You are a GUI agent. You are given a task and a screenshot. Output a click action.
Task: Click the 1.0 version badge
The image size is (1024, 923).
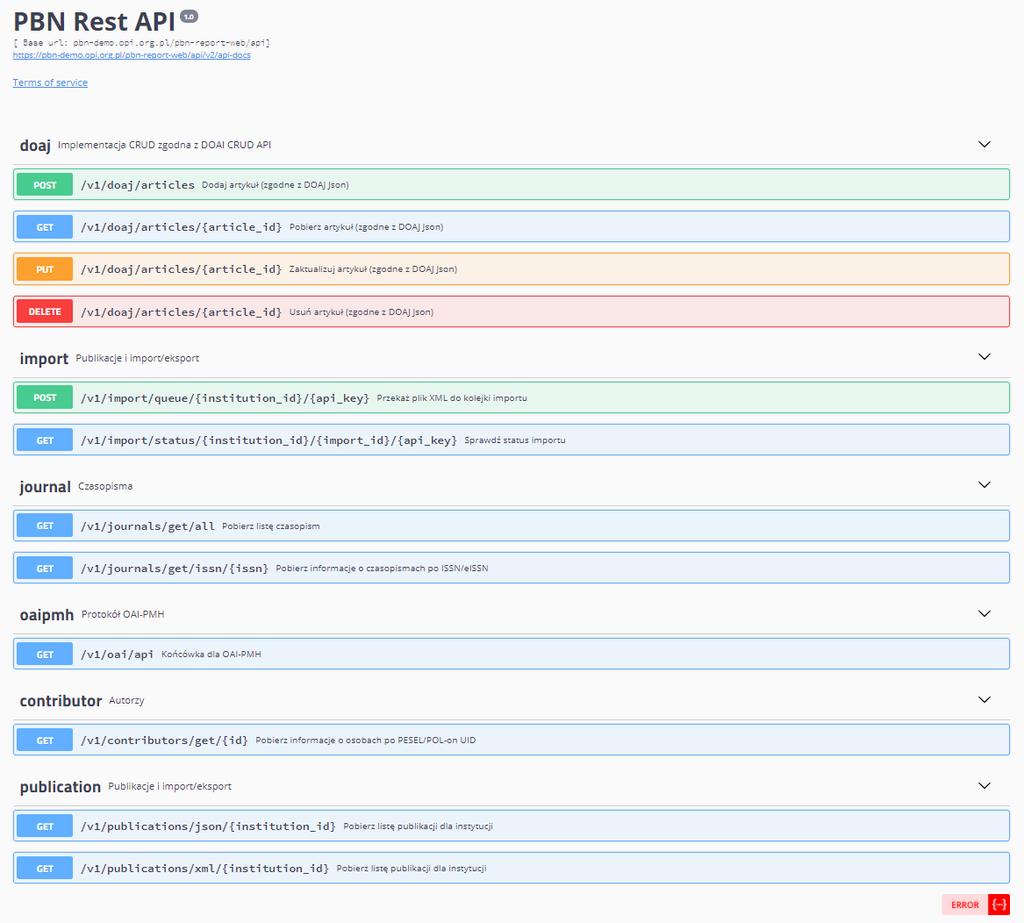point(189,16)
